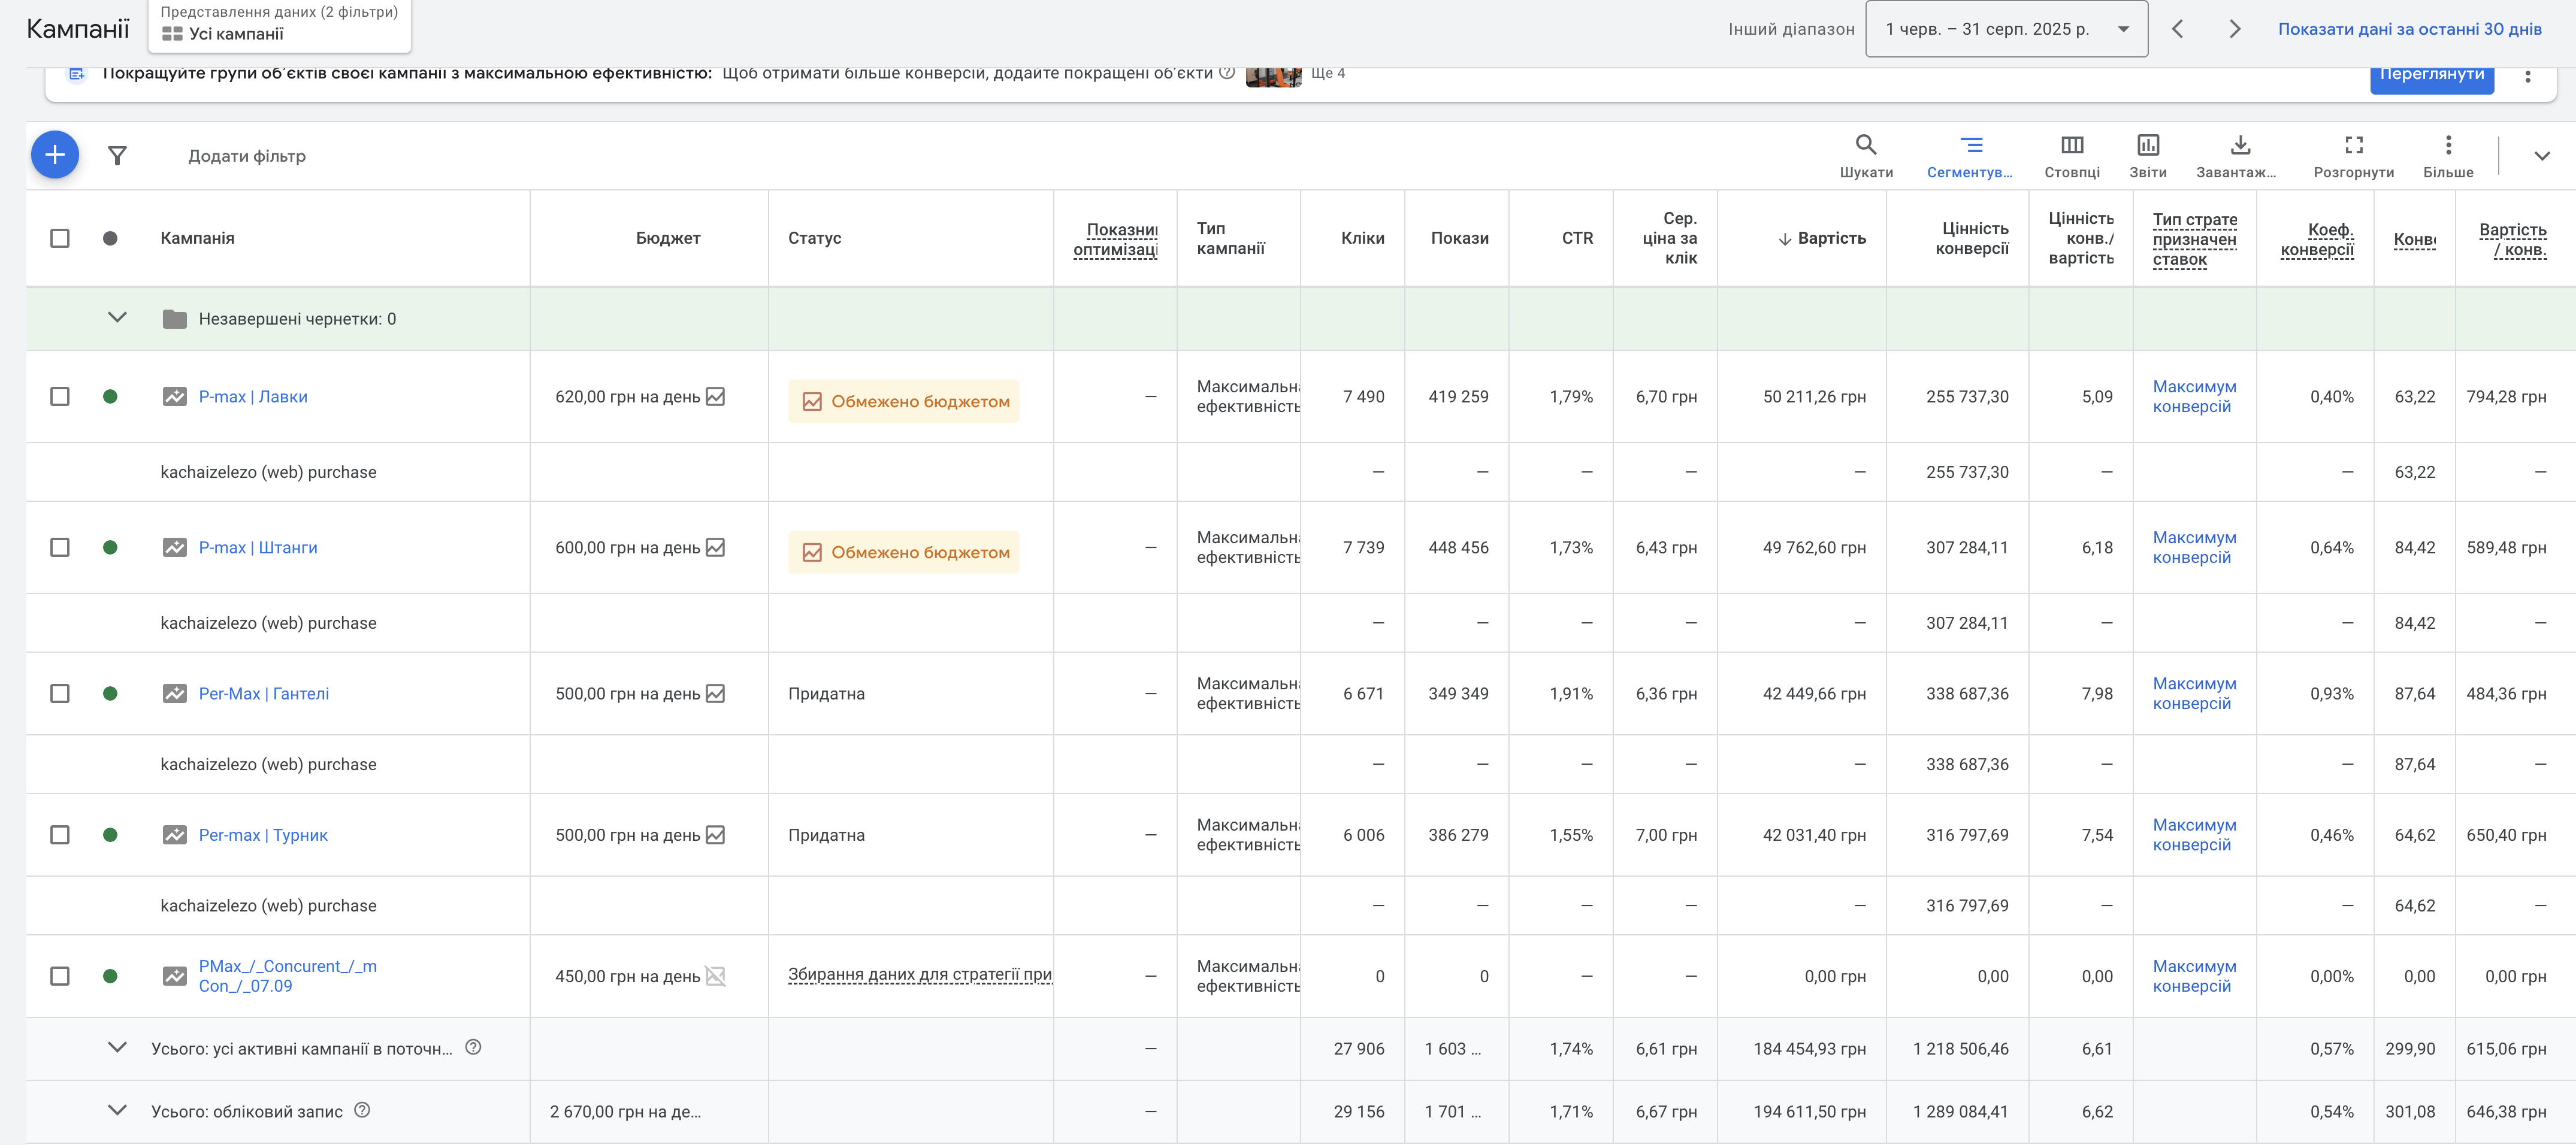The width and height of the screenshot is (2576, 1145).
Task: Click the blue plus create campaign button
Action: click(x=55, y=155)
